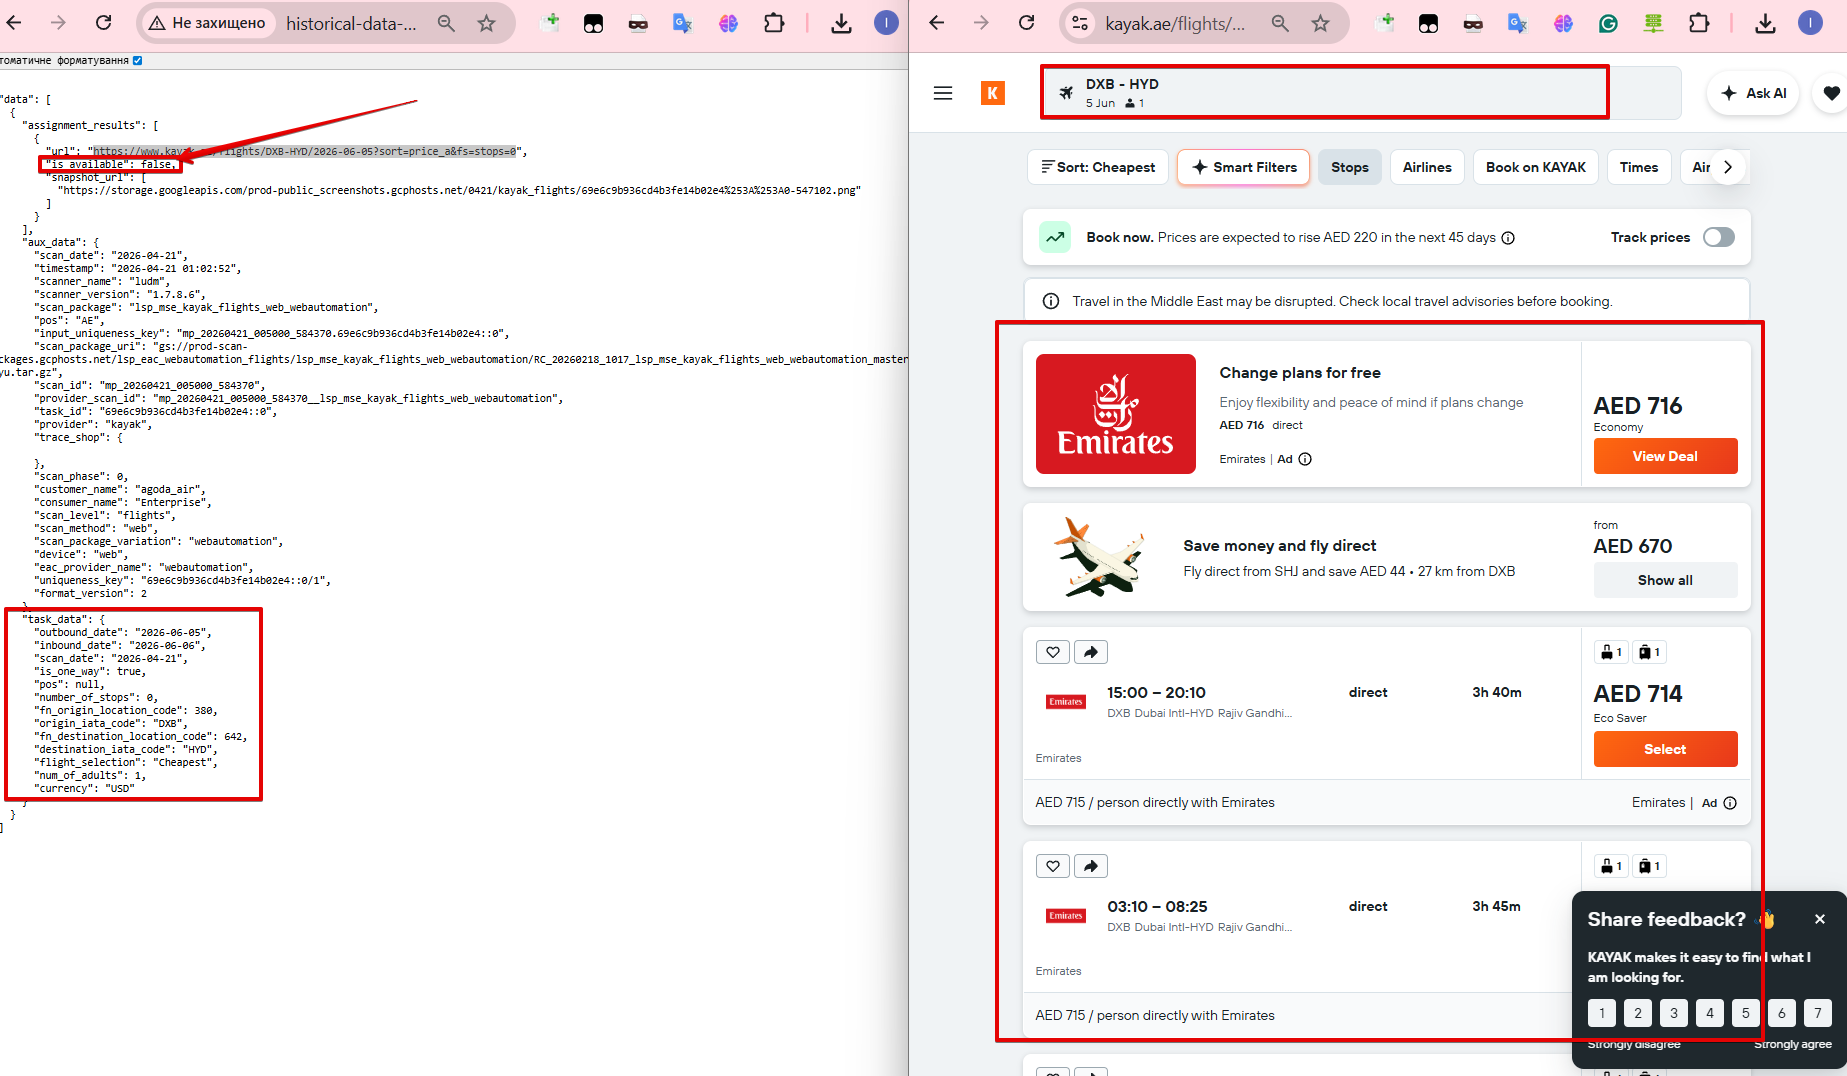This screenshot has height=1076, width=1847.
Task: Rate feedback 1, Strongly disagree
Action: pos(1602,1013)
